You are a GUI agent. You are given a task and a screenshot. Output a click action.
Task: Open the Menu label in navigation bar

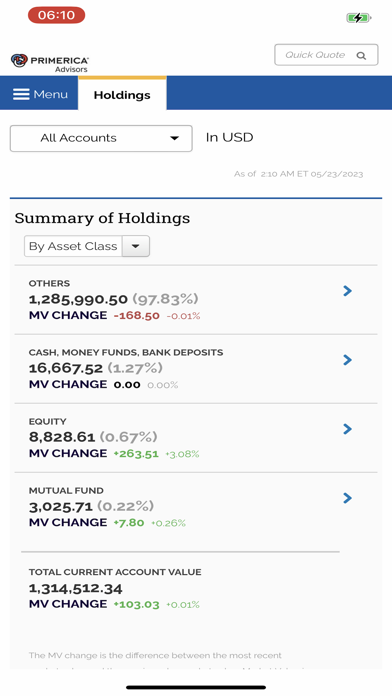tap(51, 94)
